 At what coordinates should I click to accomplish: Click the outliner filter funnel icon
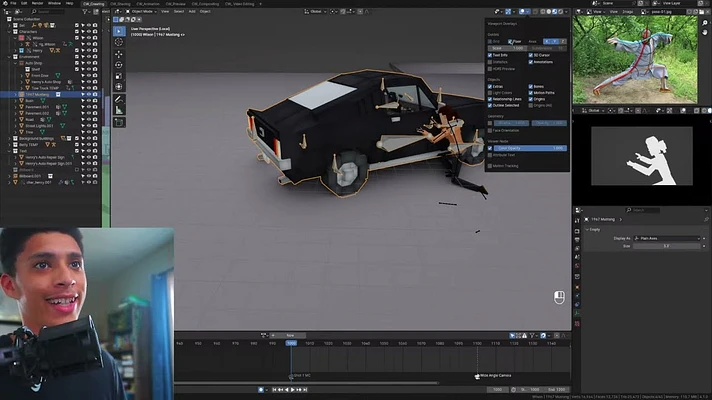pyautogui.click(x=85, y=11)
